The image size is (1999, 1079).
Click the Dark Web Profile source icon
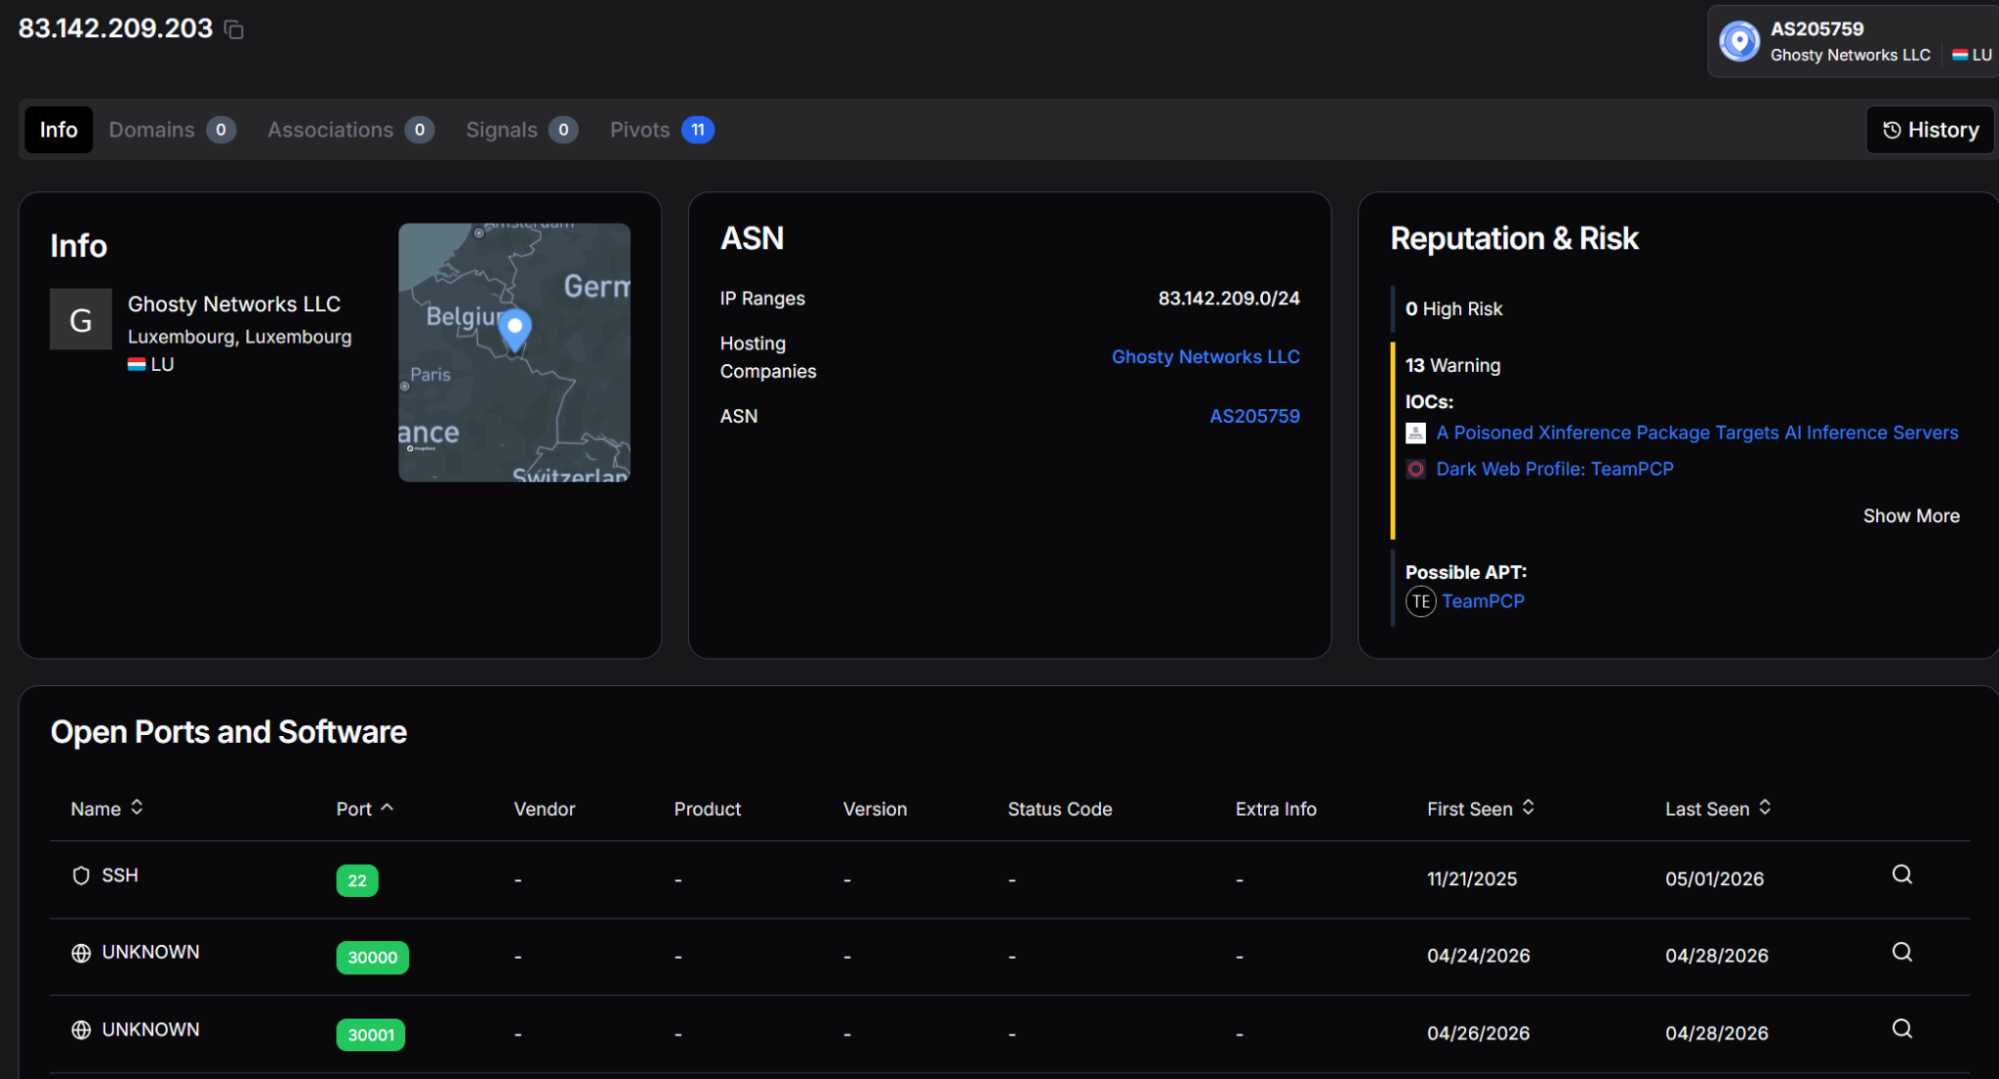[x=1416, y=469]
